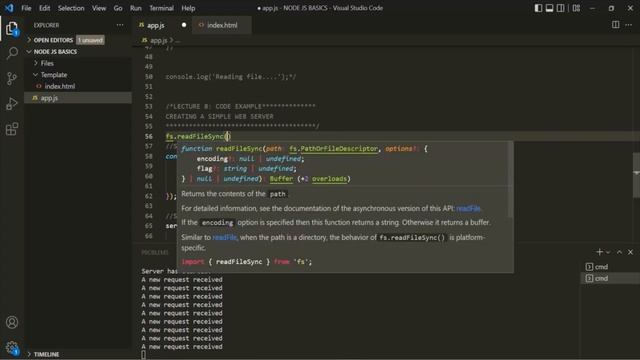Open the Run and Debug view

12,104
